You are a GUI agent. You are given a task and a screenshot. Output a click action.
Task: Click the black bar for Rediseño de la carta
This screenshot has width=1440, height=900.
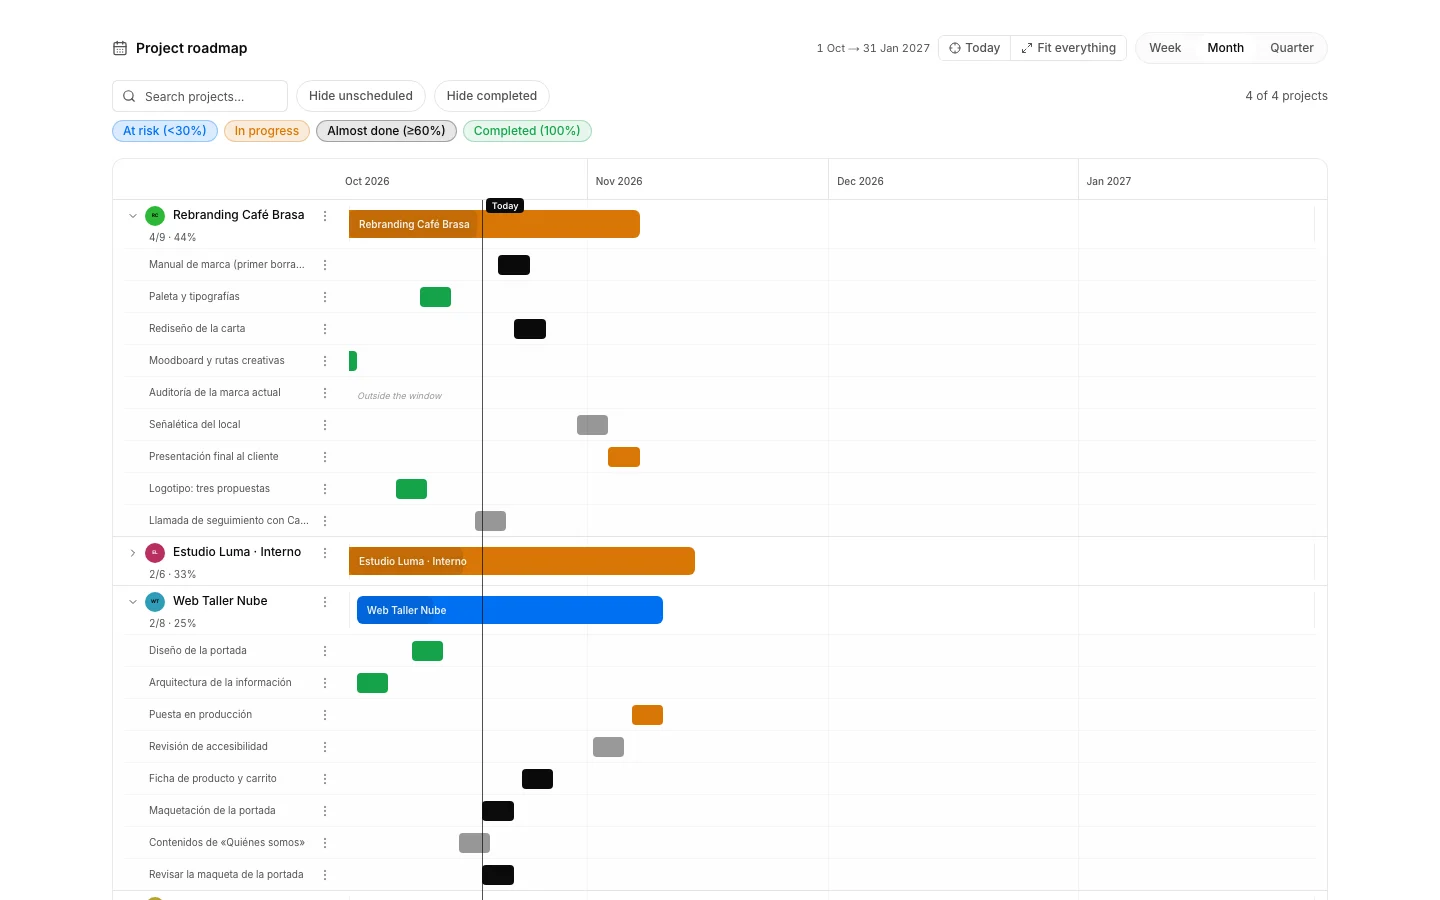530,329
